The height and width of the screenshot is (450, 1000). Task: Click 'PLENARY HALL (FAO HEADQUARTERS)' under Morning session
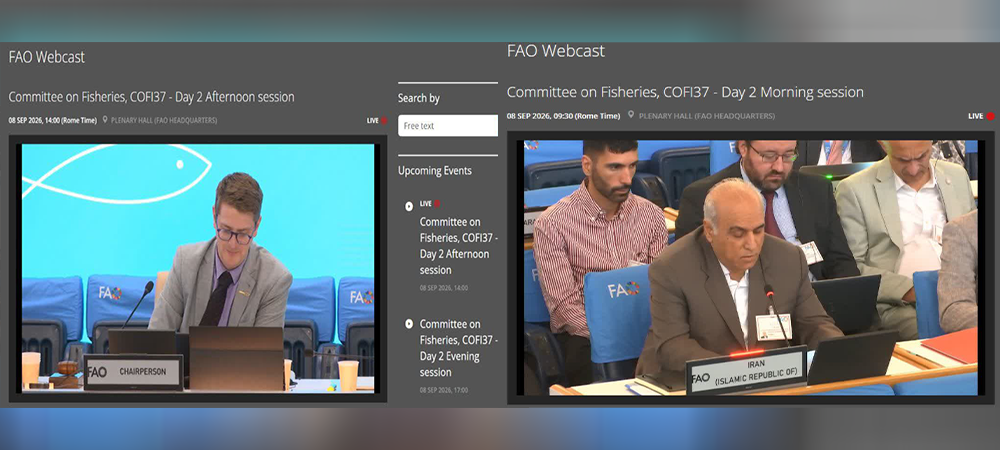click(707, 116)
